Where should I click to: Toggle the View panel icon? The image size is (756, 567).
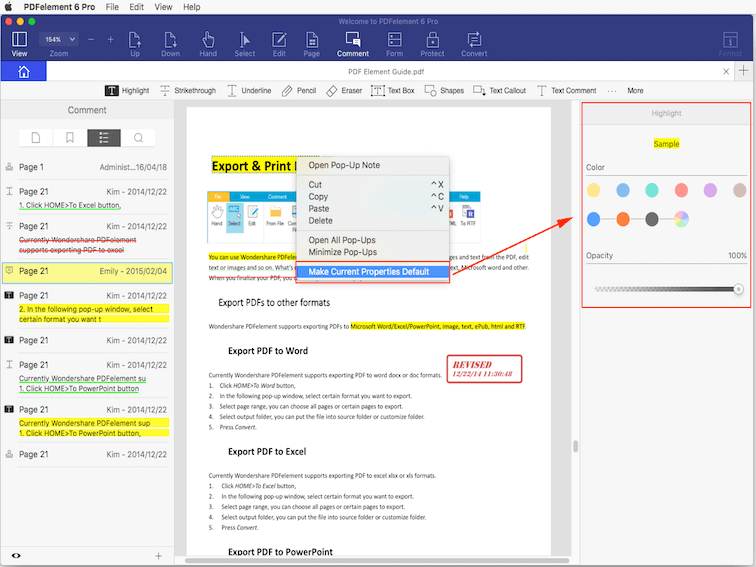(19, 44)
